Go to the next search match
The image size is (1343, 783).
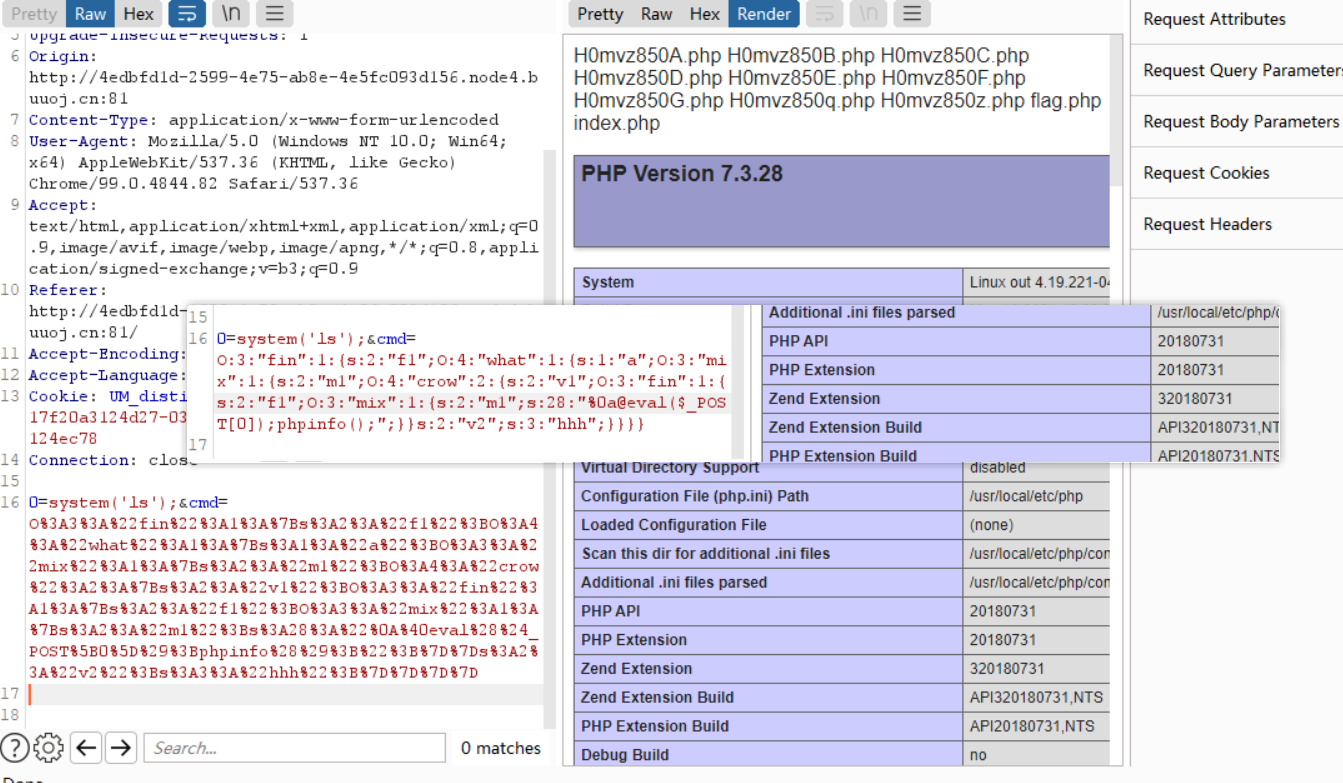[121, 747]
